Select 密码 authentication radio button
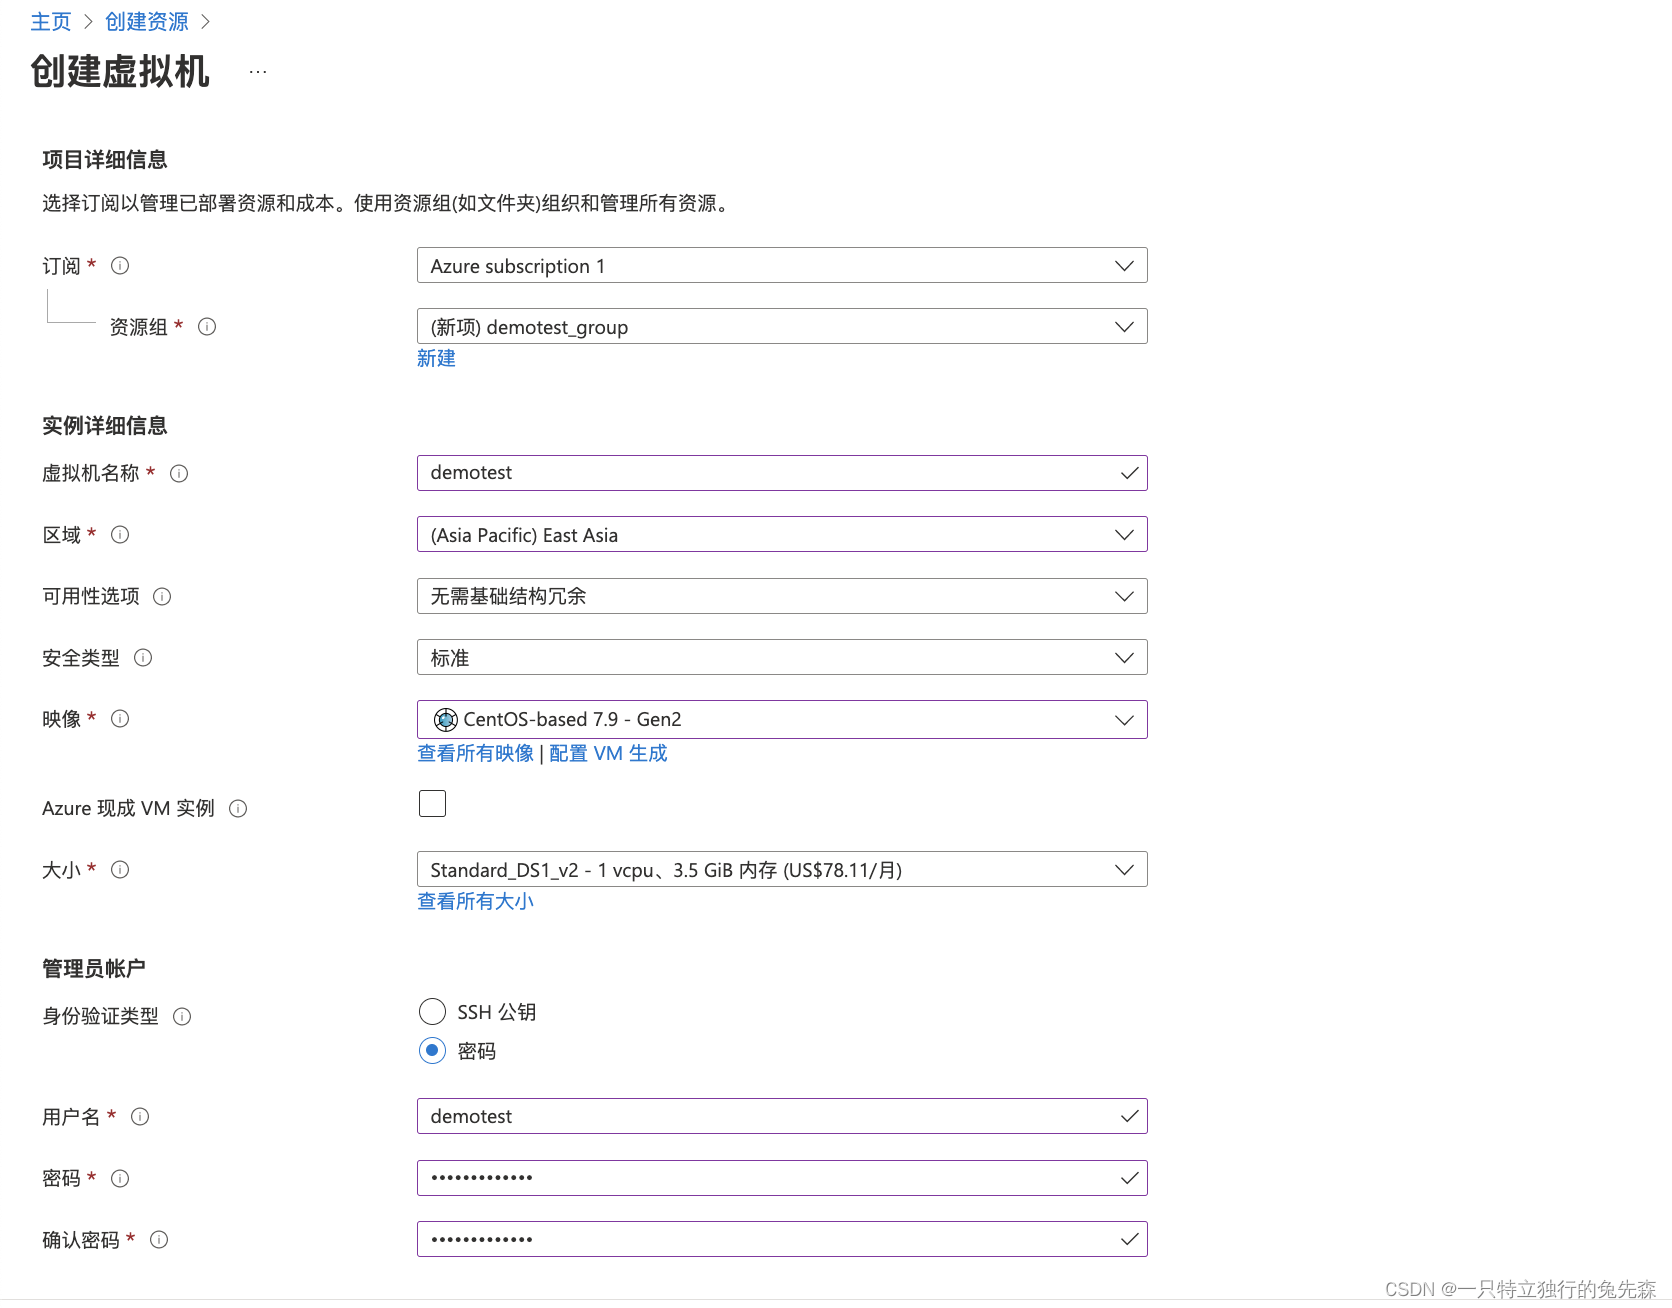Image resolution: width=1672 pixels, height=1308 pixels. pyautogui.click(x=432, y=1051)
